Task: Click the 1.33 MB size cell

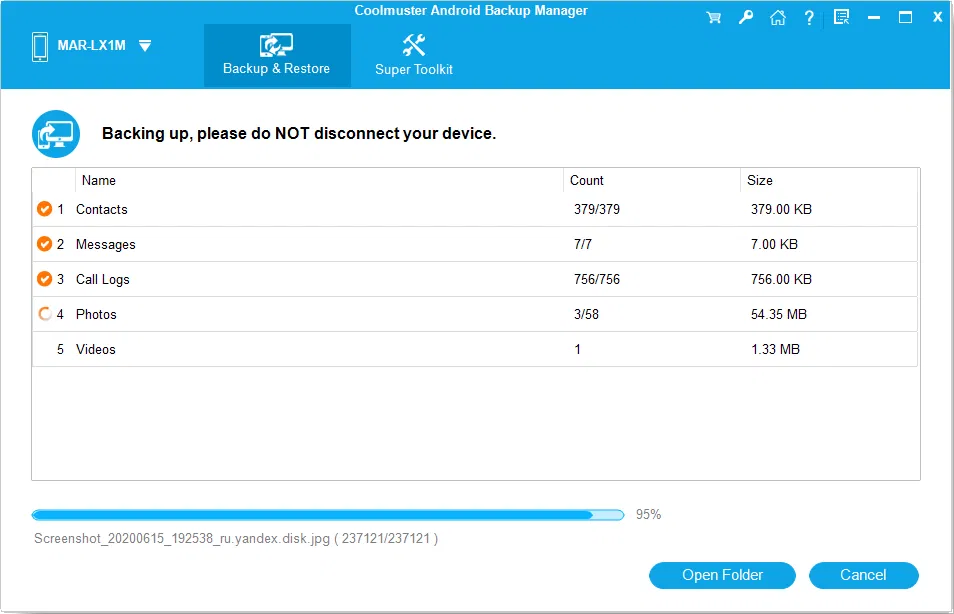Action: pyautogui.click(x=775, y=349)
